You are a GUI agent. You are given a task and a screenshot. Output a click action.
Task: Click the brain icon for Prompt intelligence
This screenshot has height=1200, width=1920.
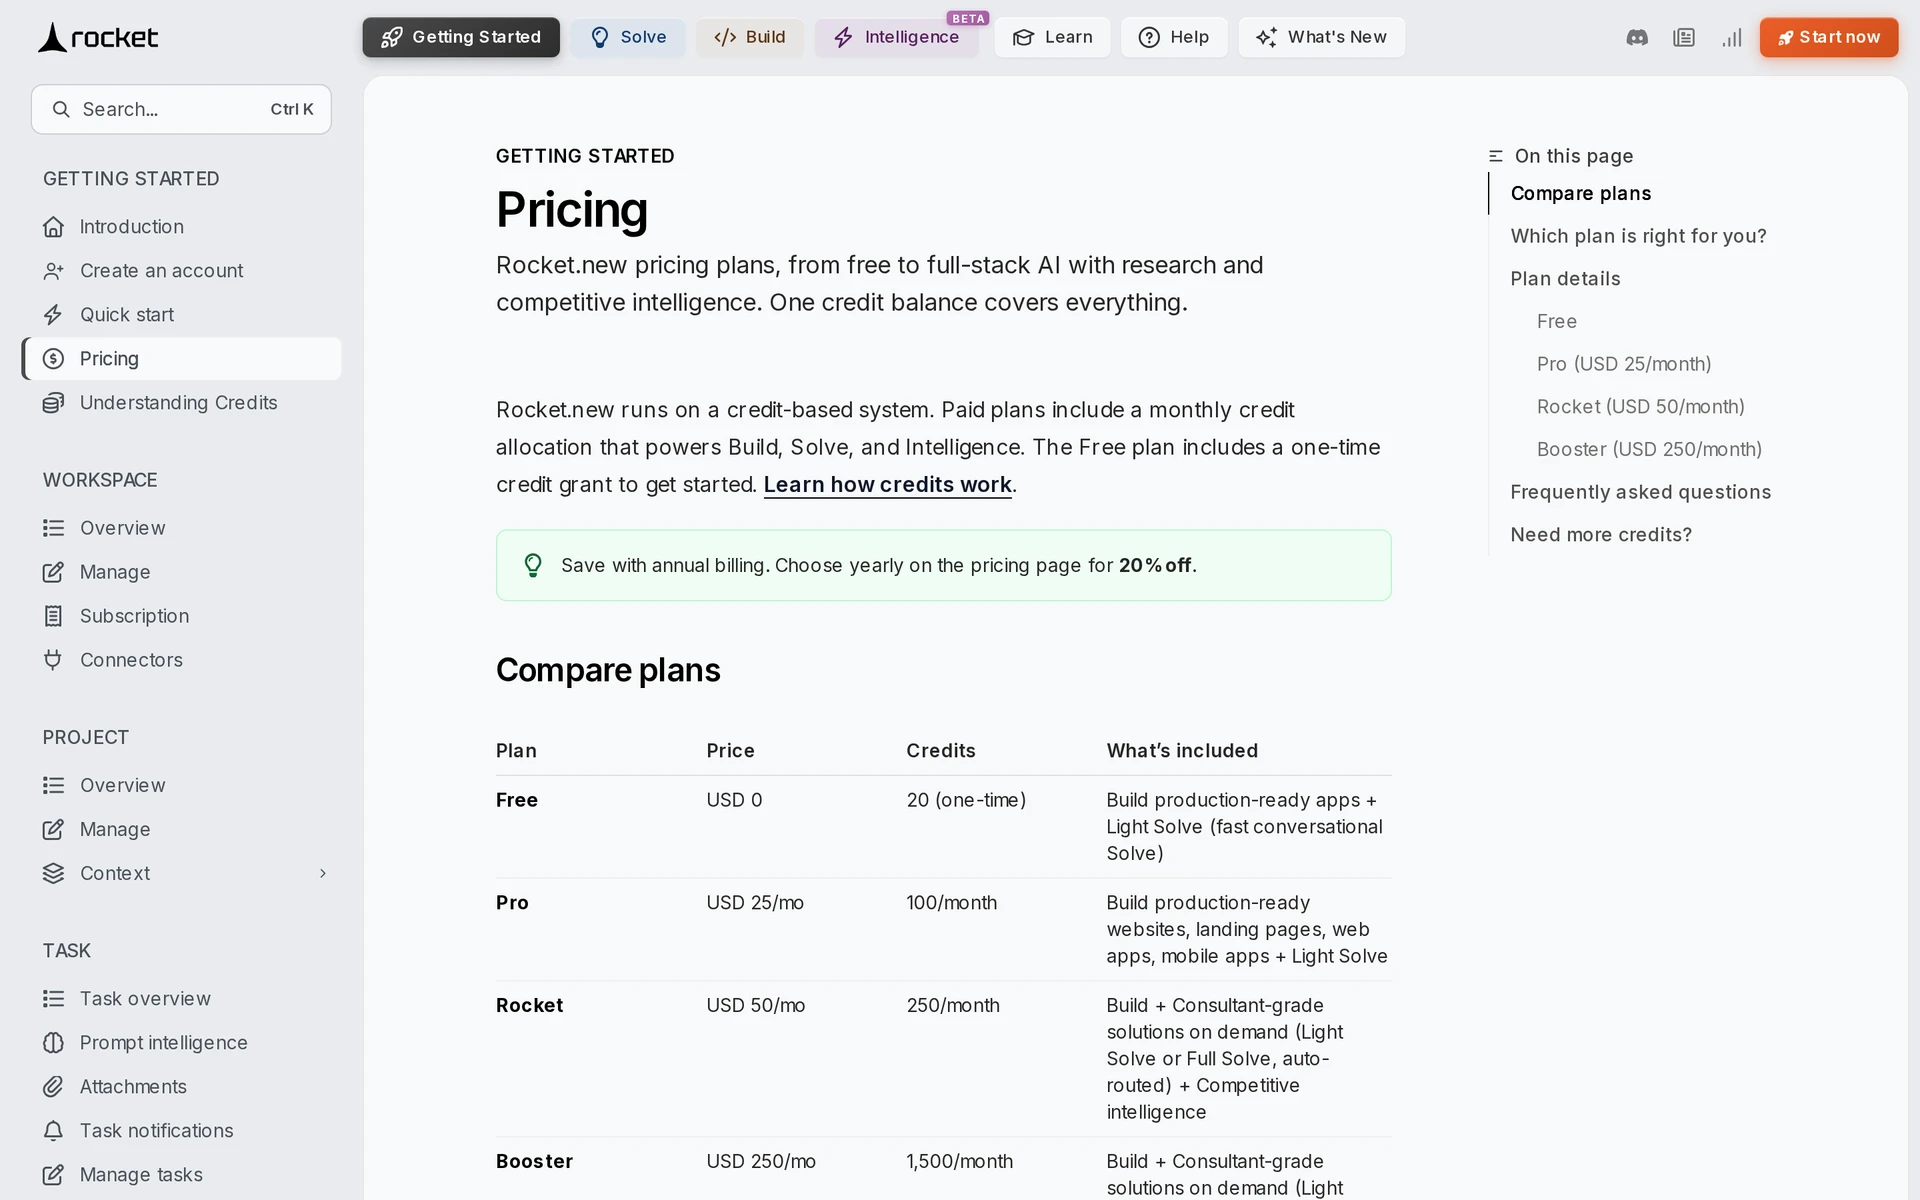coord(53,1043)
